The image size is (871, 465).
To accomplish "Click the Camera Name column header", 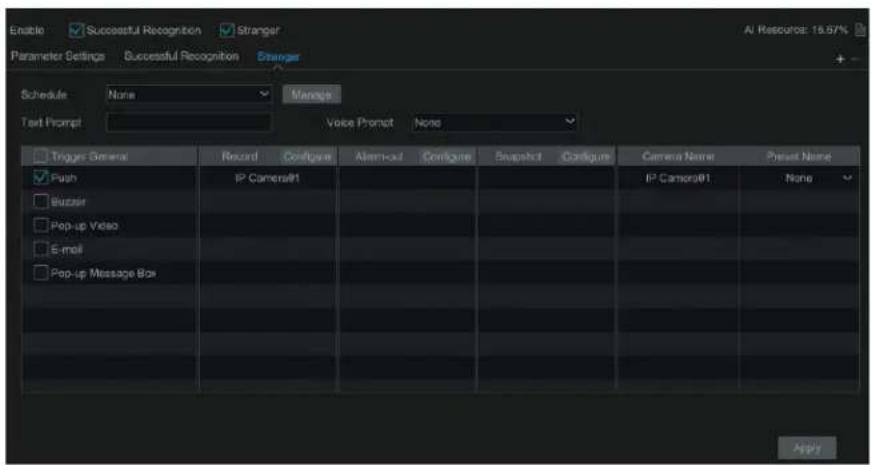I will 678,157.
